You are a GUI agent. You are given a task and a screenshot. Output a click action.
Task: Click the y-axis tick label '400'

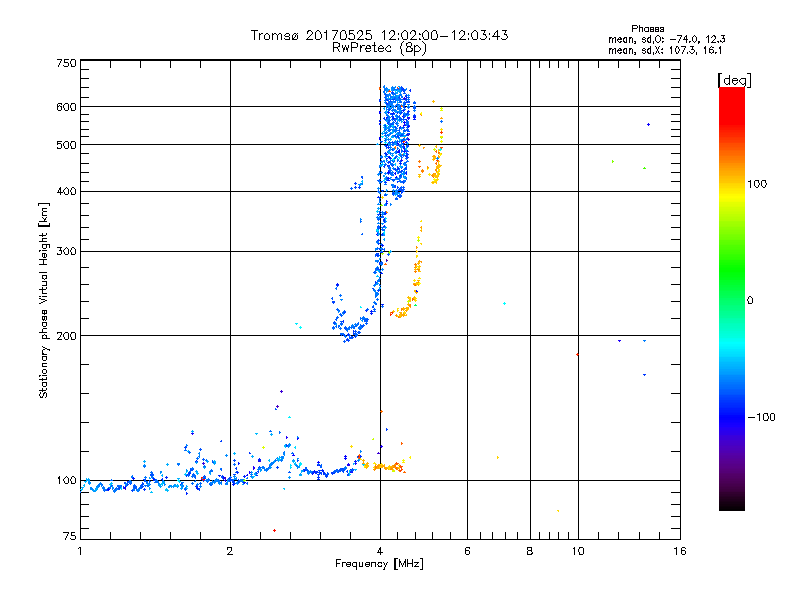coord(66,191)
